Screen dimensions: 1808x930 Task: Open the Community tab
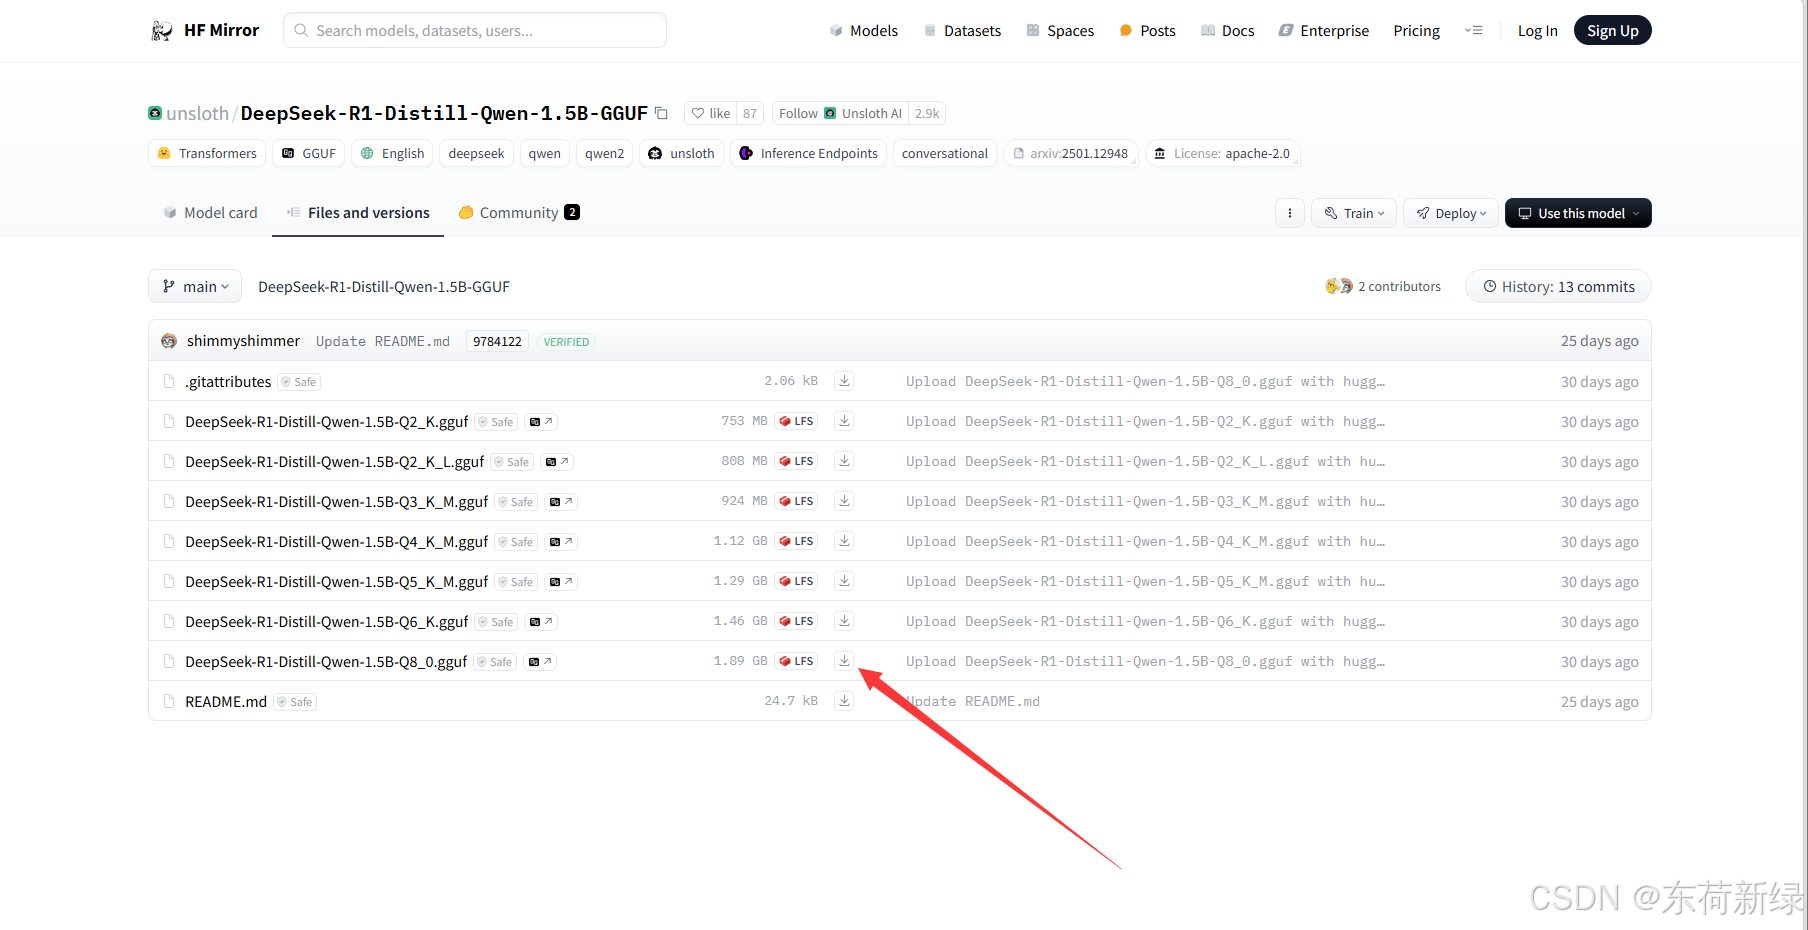click(x=519, y=213)
